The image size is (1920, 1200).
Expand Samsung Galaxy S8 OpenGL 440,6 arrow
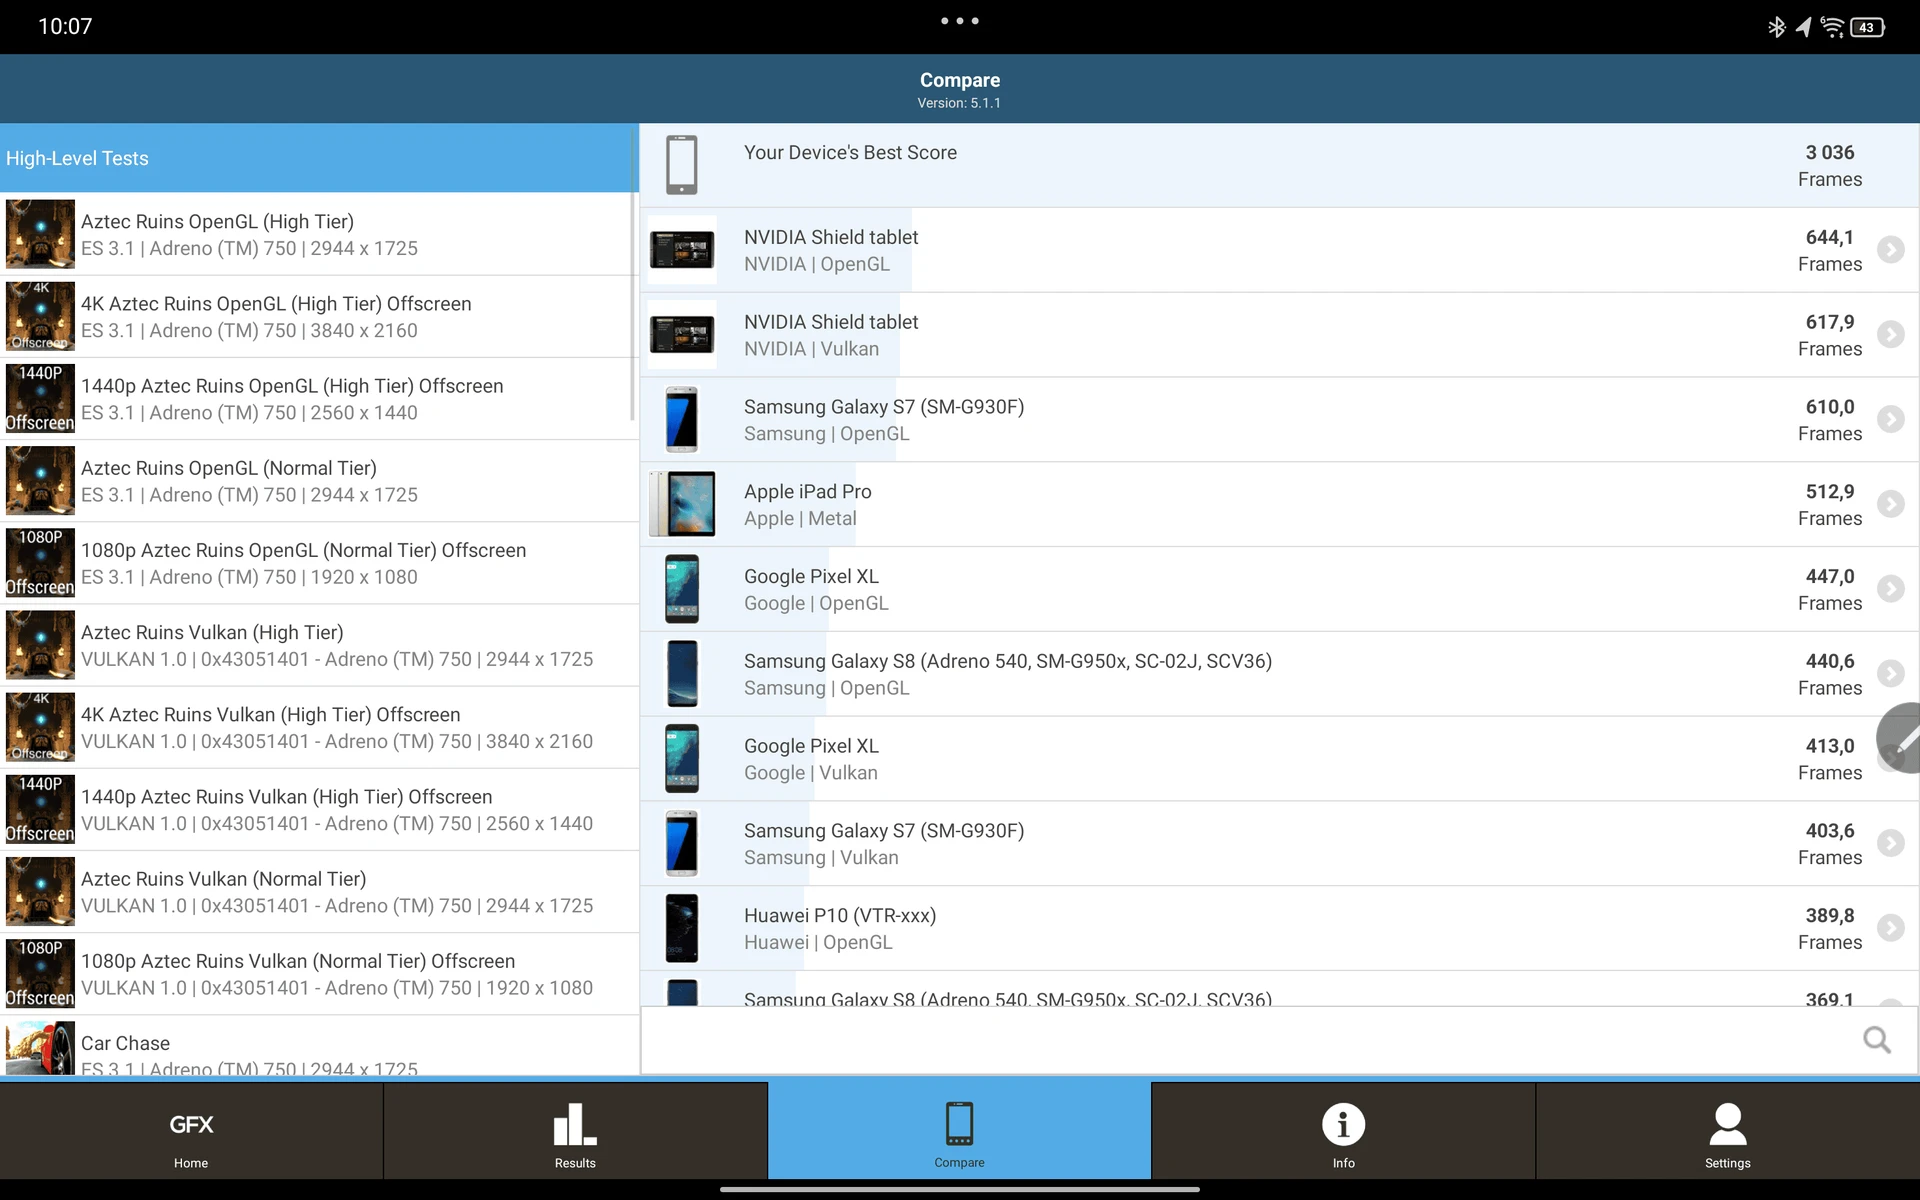click(1890, 673)
